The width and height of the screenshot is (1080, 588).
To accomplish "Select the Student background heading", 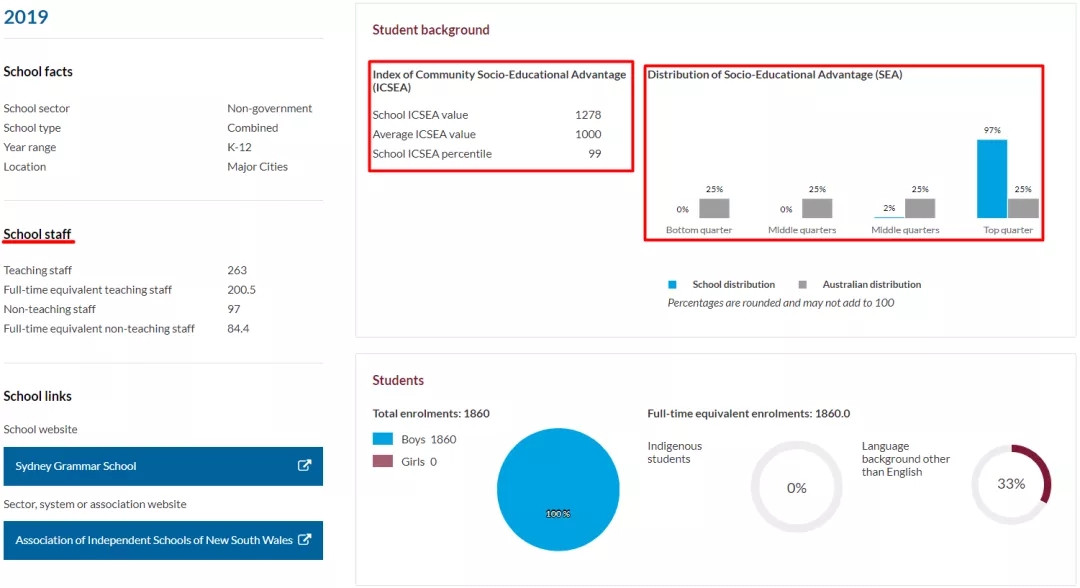I will [x=431, y=30].
